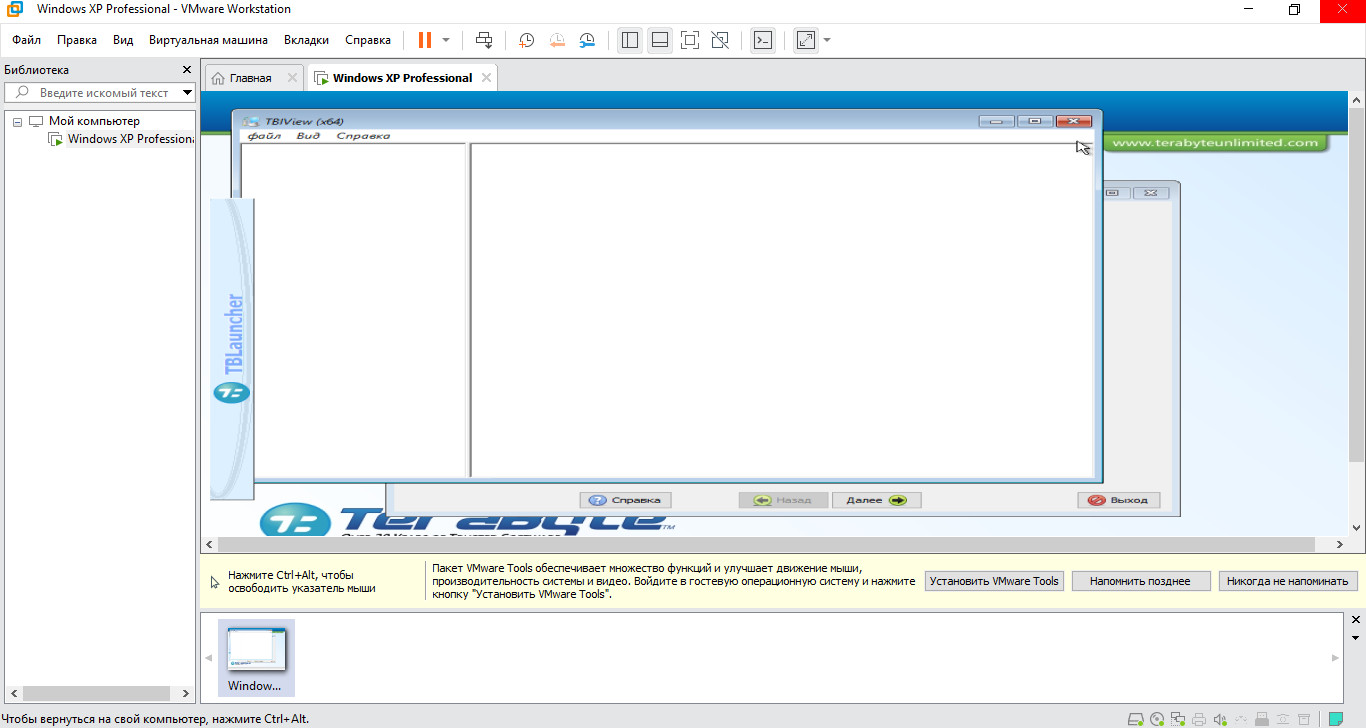Click Никогда не напоминать

pos(1288,581)
